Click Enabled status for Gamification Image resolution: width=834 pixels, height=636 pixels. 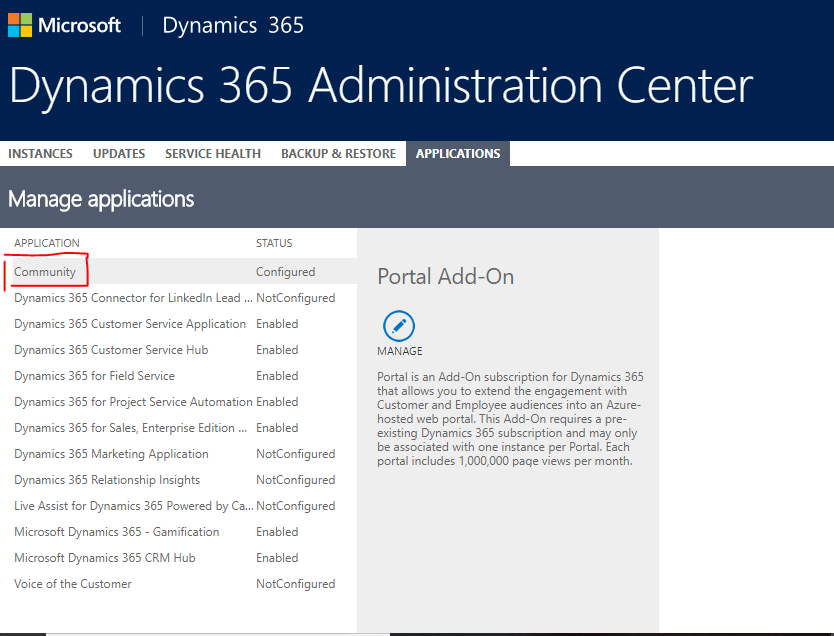277,532
